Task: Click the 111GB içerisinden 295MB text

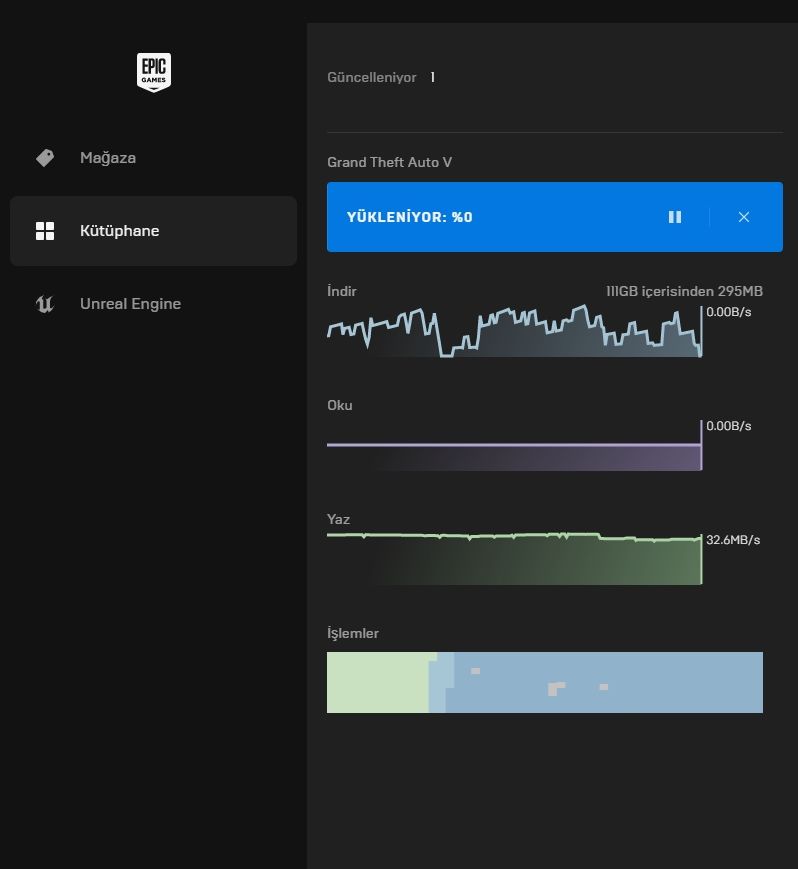Action: tap(684, 292)
